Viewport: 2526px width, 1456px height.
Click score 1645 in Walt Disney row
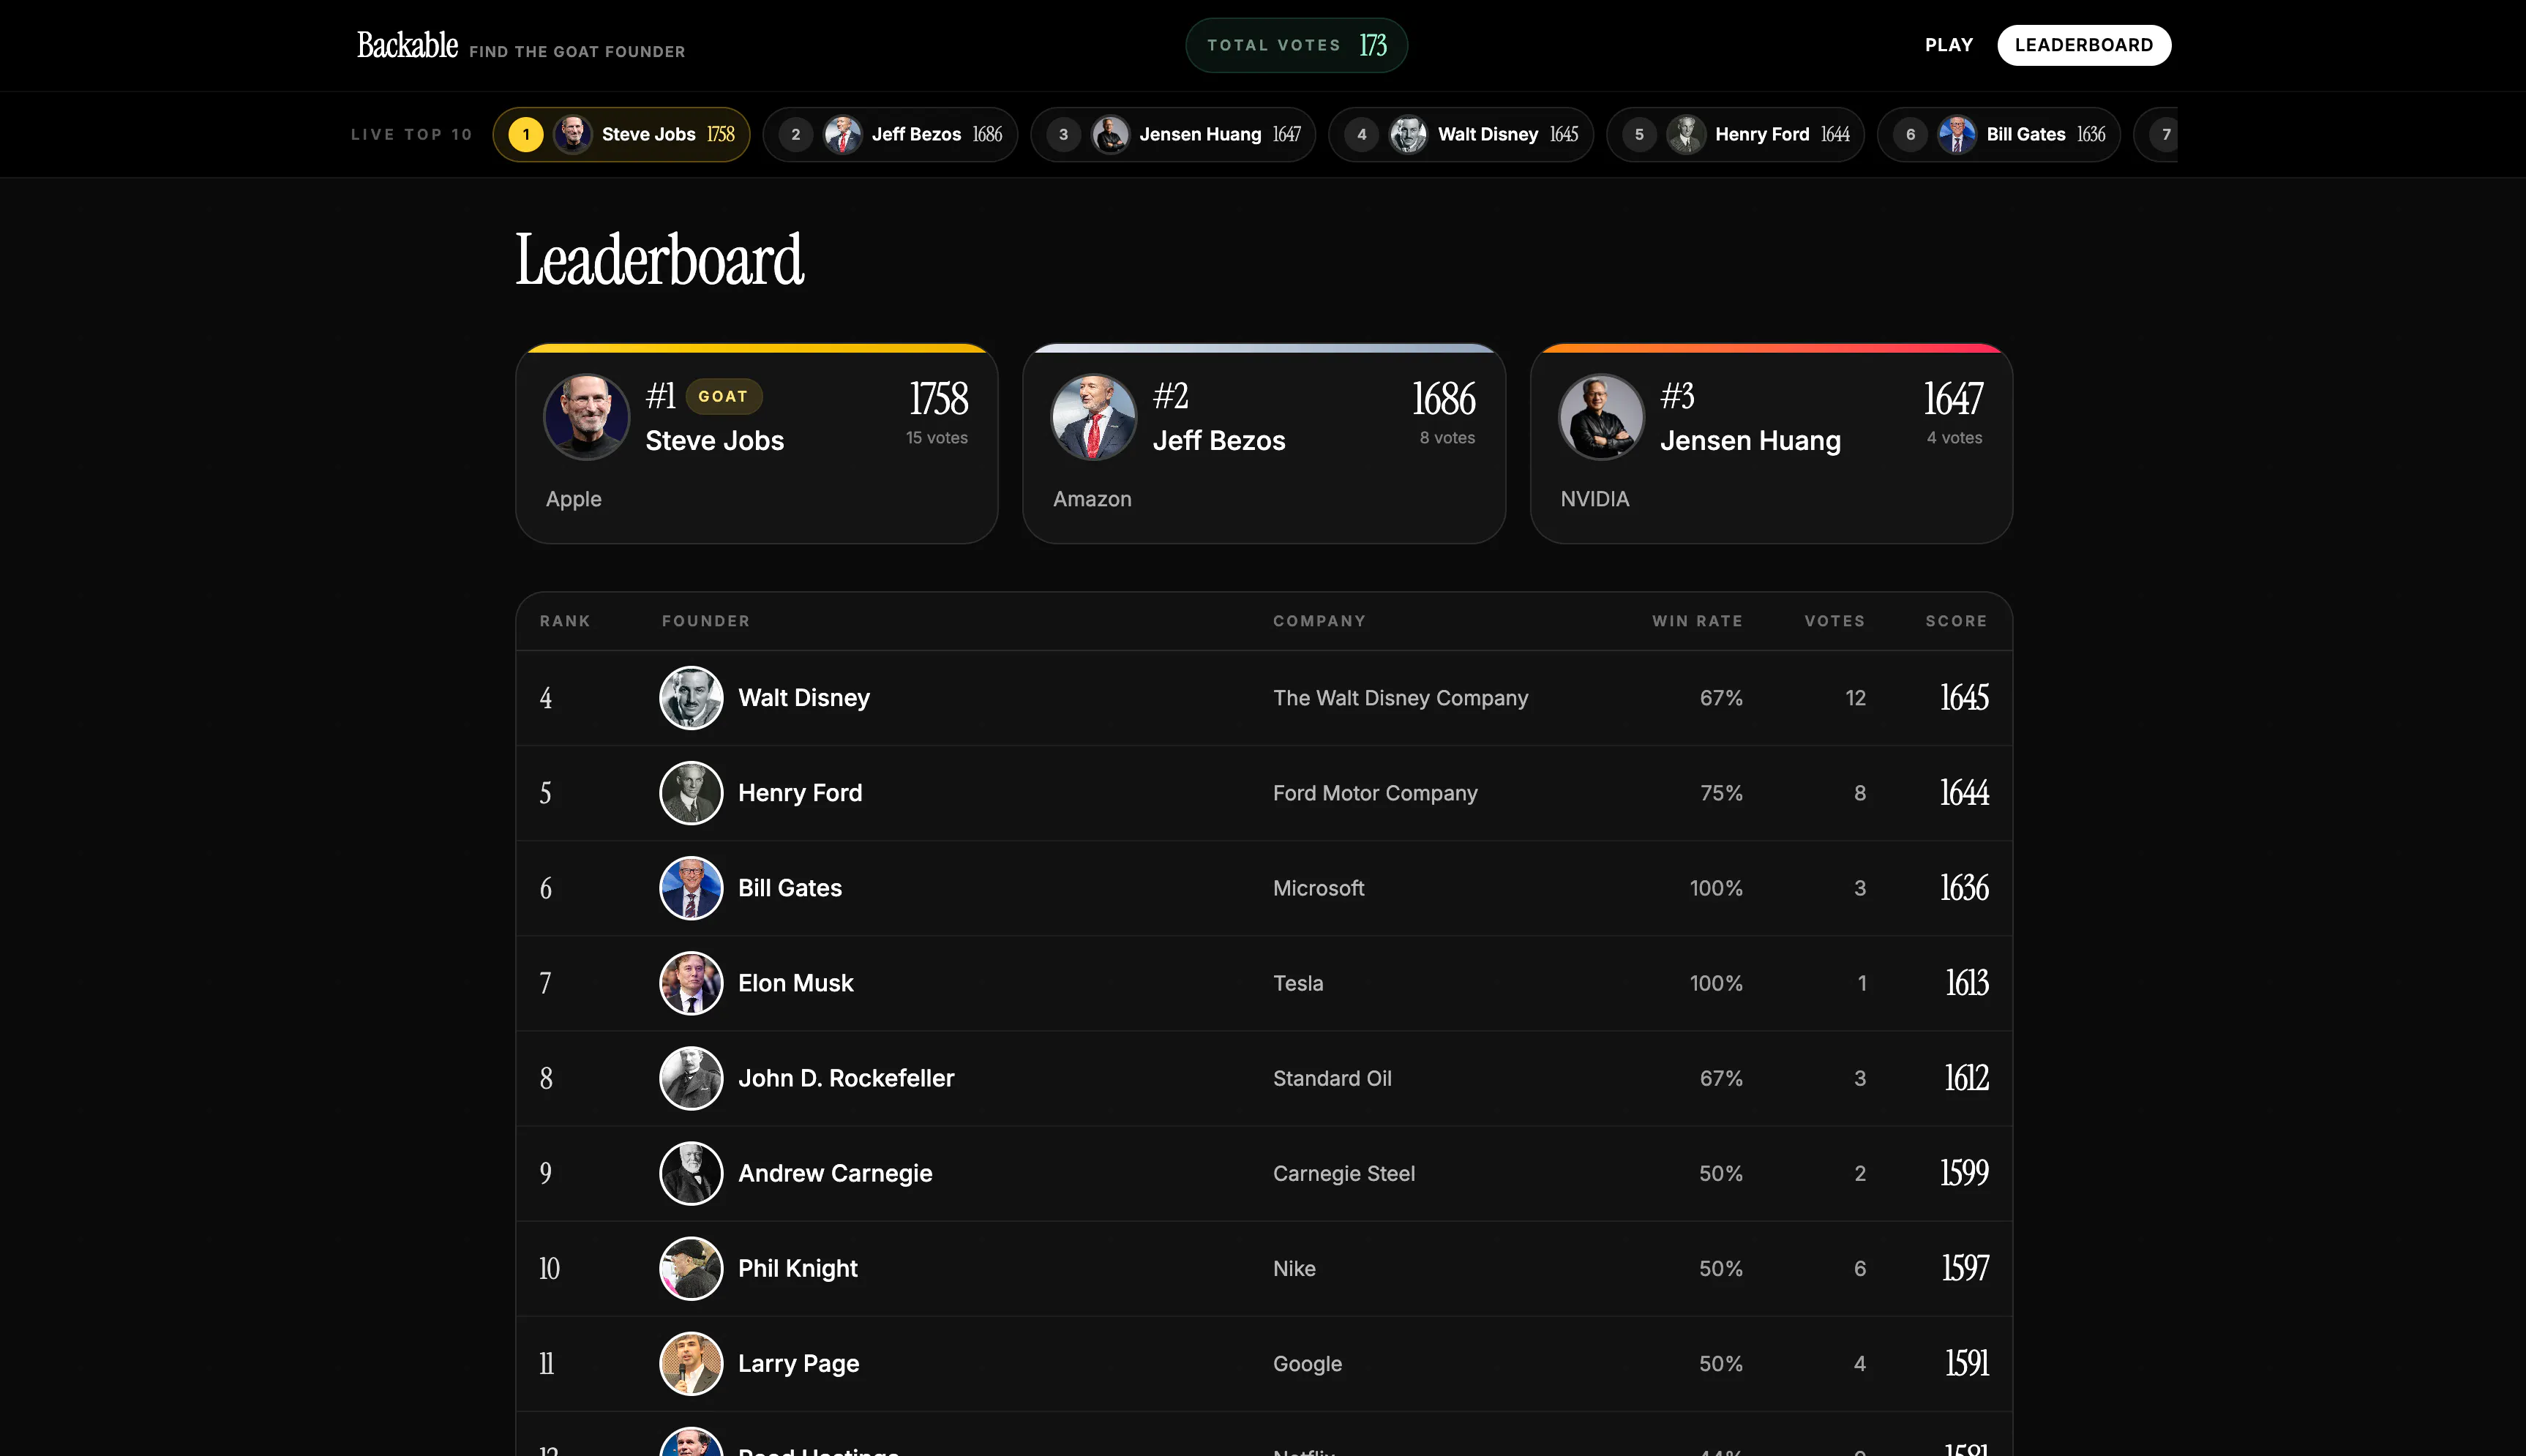point(1964,698)
